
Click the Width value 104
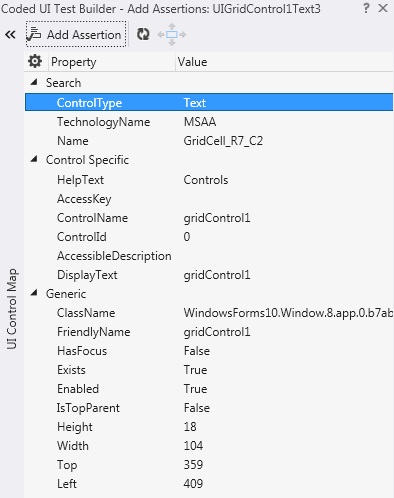coord(193,446)
